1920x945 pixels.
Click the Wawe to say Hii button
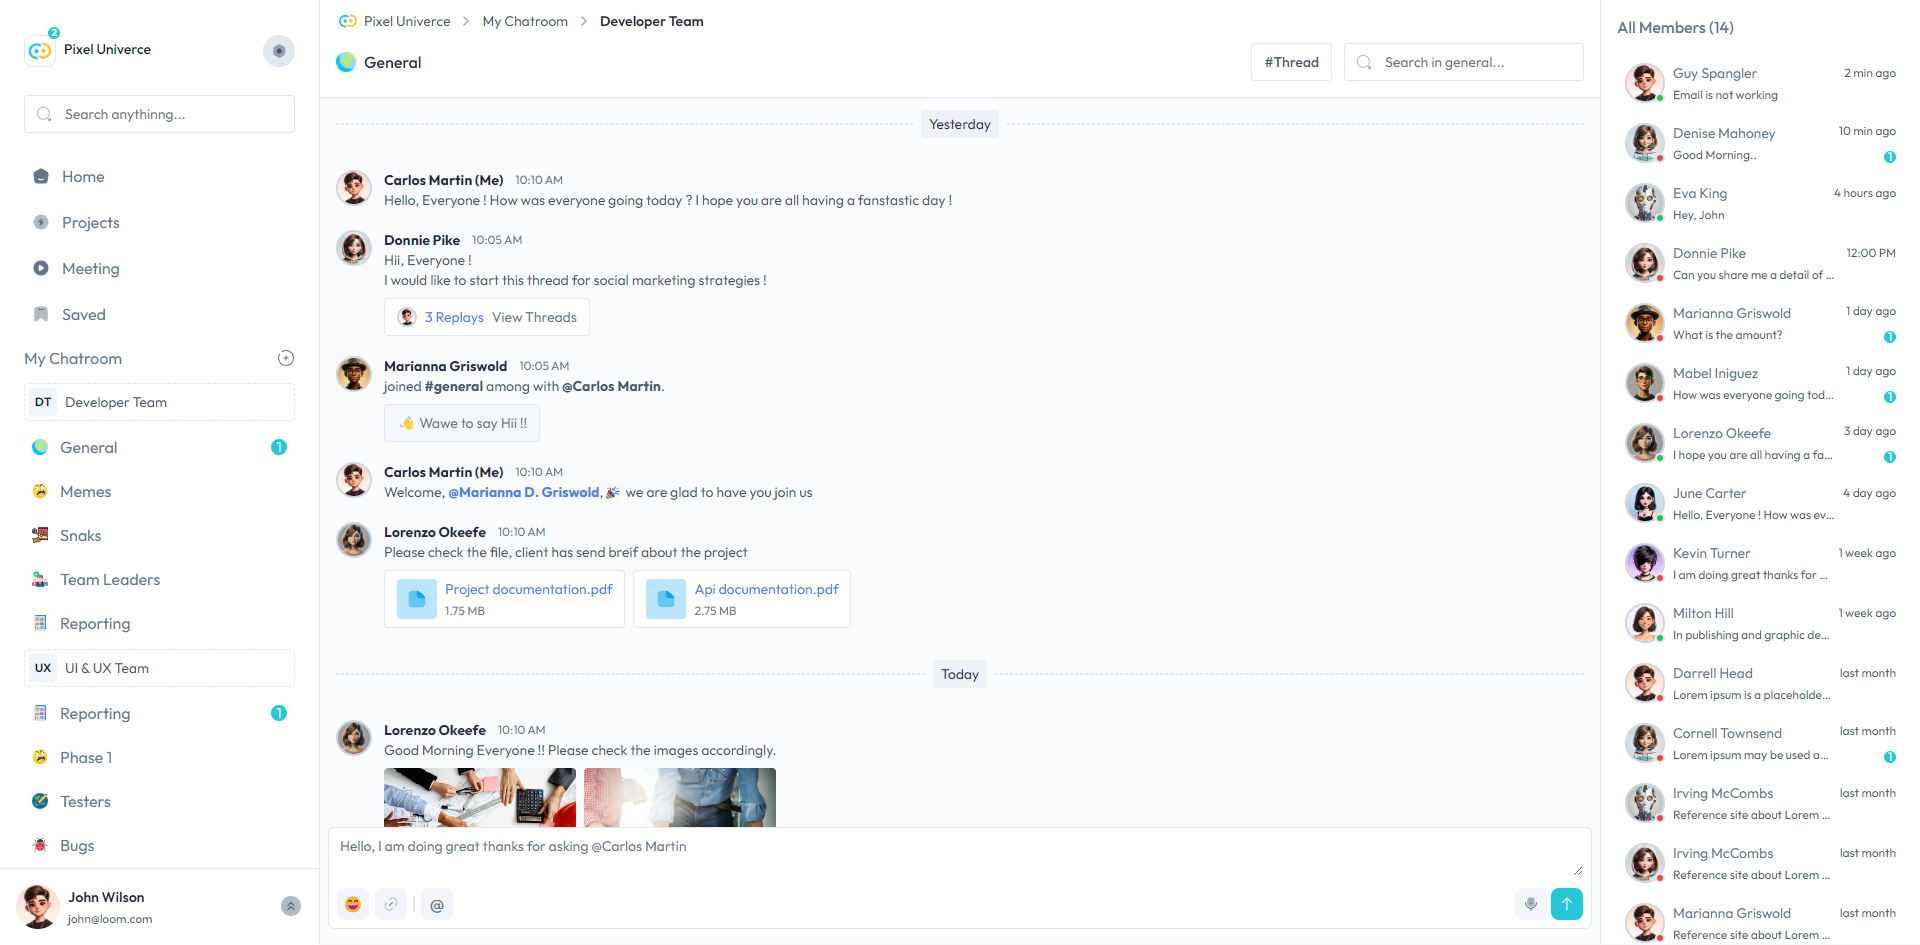click(462, 423)
